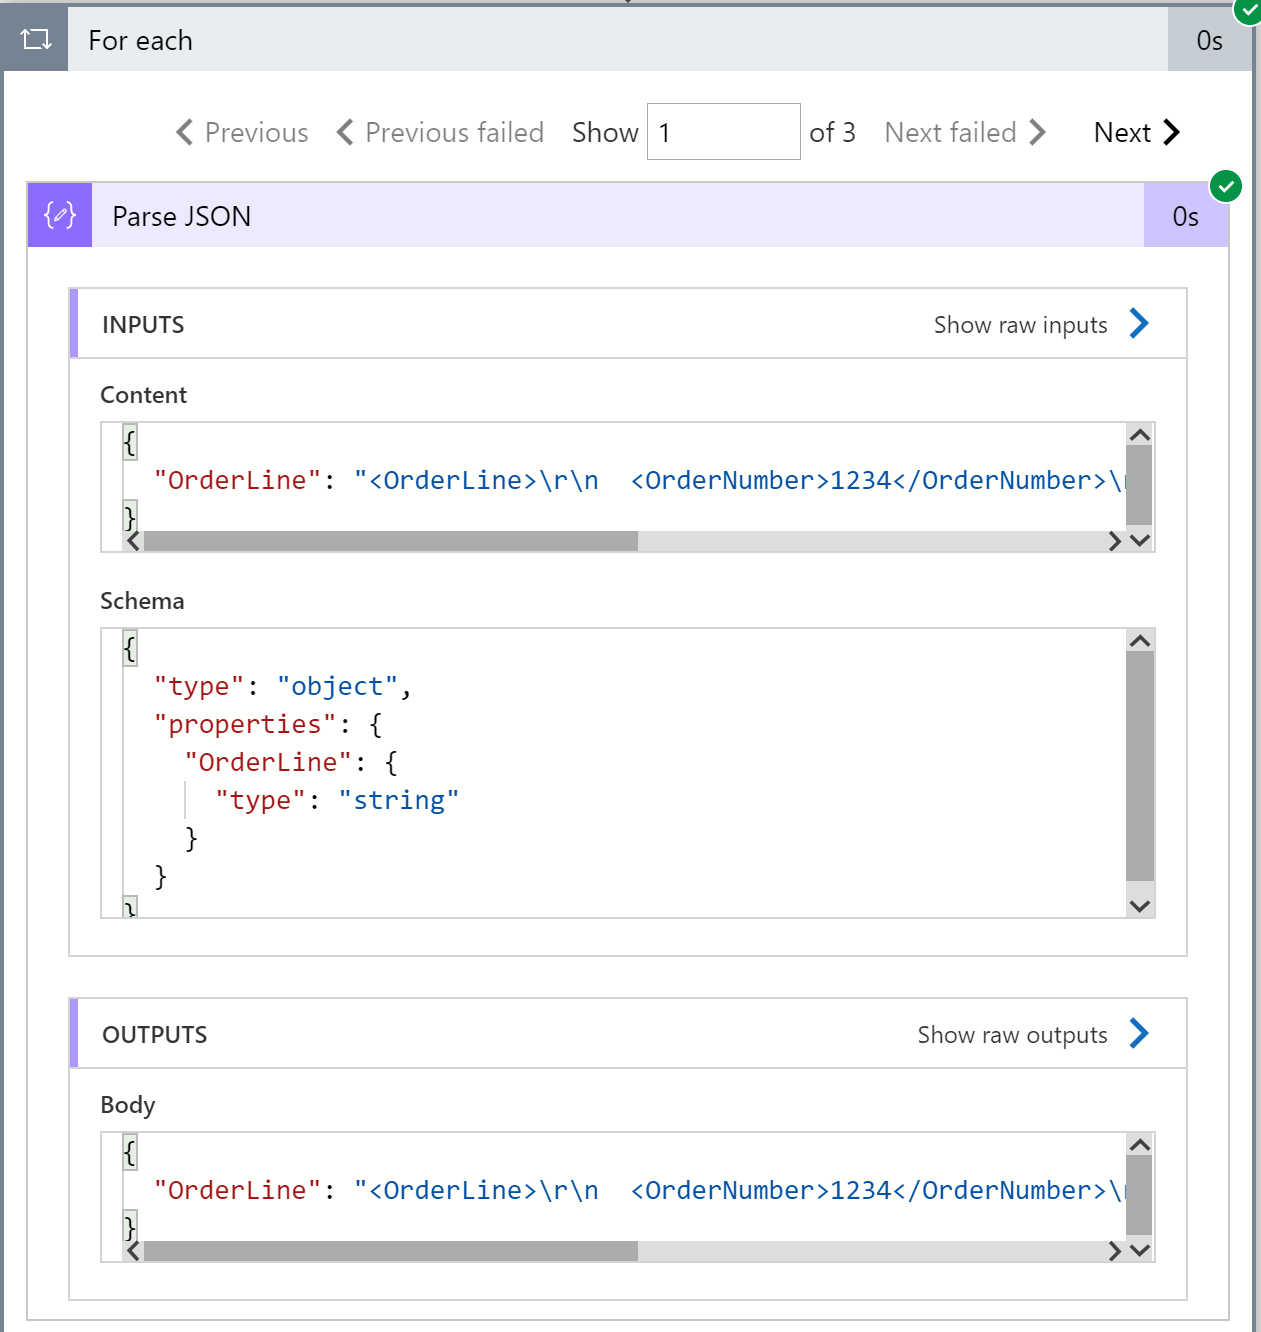Click the 0s duration badge on Parse JSON

[1186, 215]
